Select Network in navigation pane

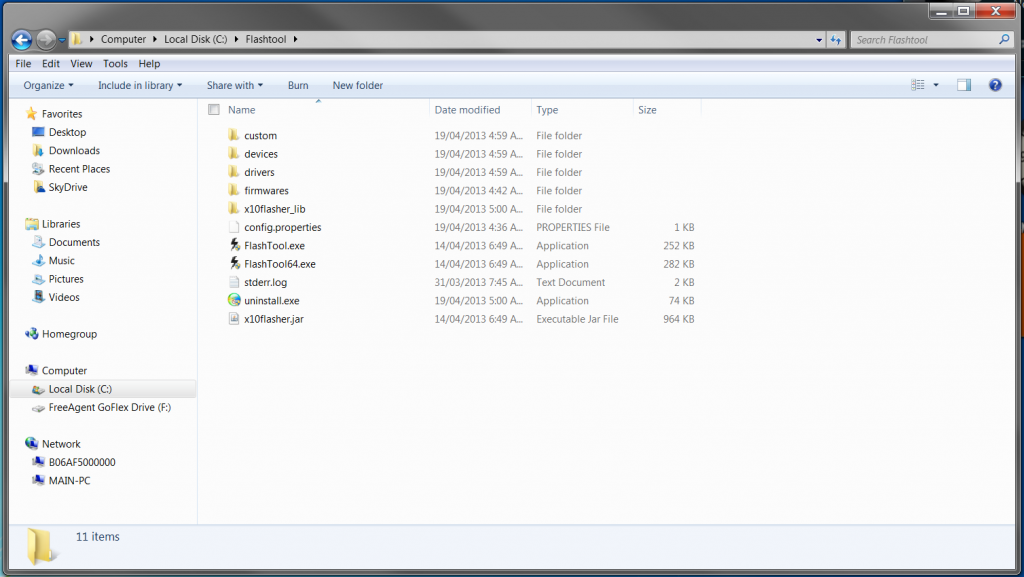pos(61,444)
